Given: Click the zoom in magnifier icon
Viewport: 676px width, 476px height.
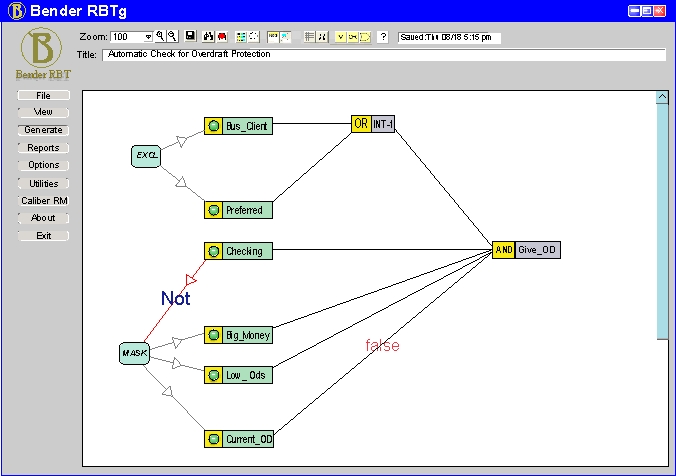Looking at the screenshot, I should pos(160,37).
